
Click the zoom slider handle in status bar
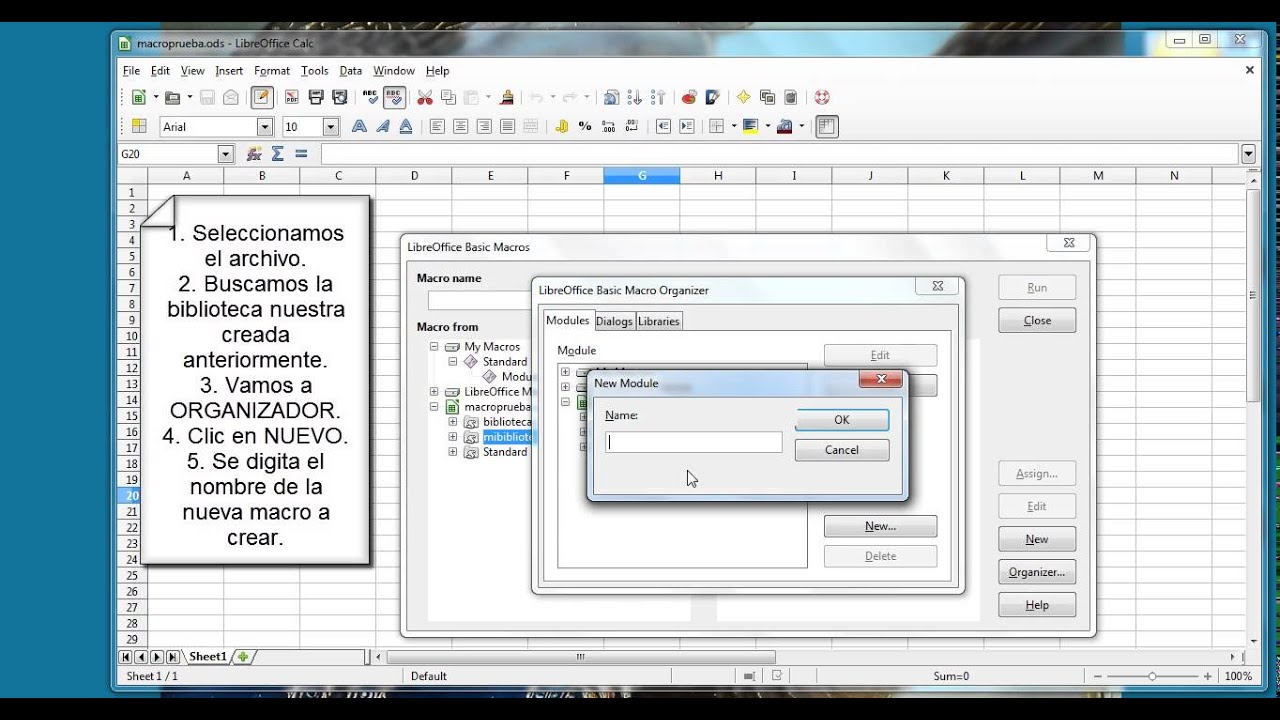click(x=1152, y=677)
